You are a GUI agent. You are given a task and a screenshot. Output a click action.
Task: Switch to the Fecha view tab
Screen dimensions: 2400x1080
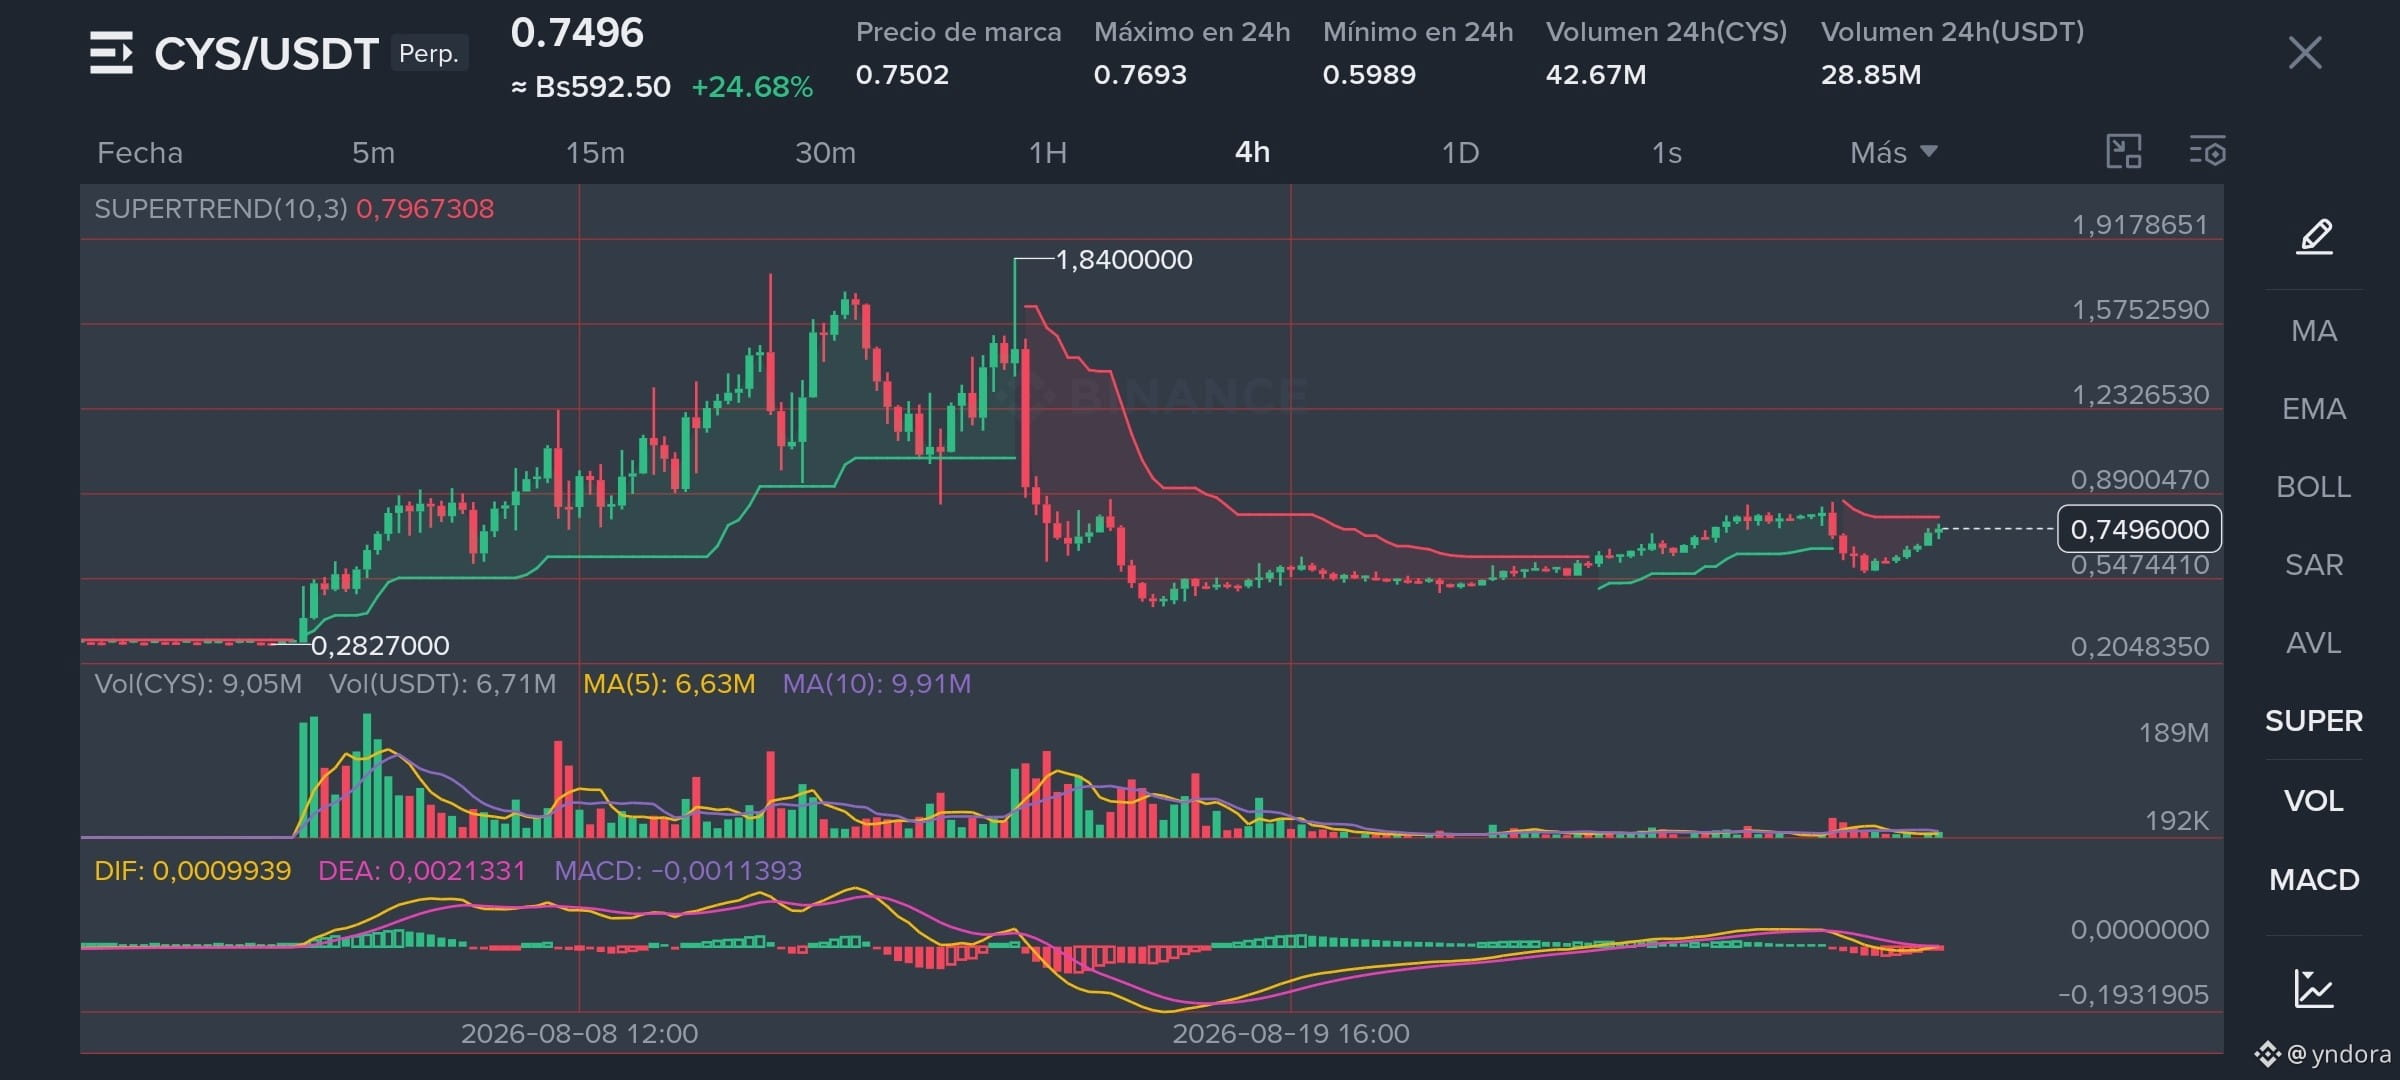click(x=140, y=152)
